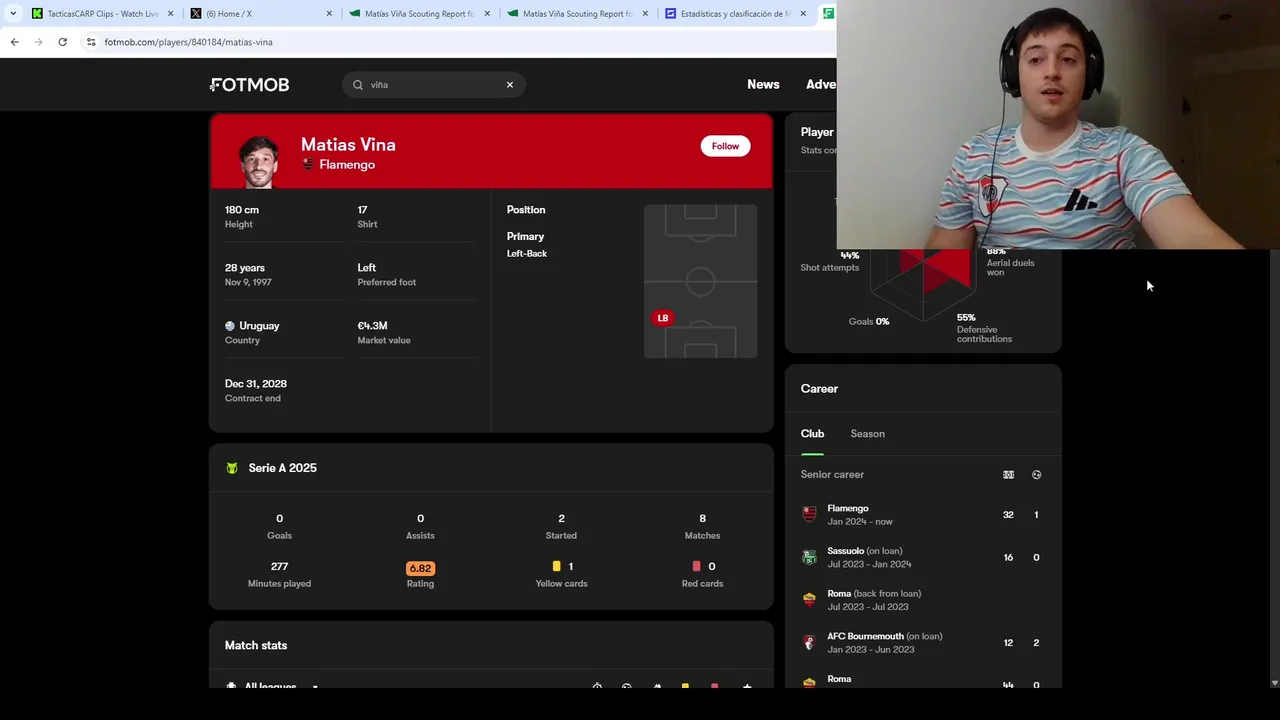Click the fotmob.com address bar URL
The height and width of the screenshot is (720, 1280).
tap(188, 42)
